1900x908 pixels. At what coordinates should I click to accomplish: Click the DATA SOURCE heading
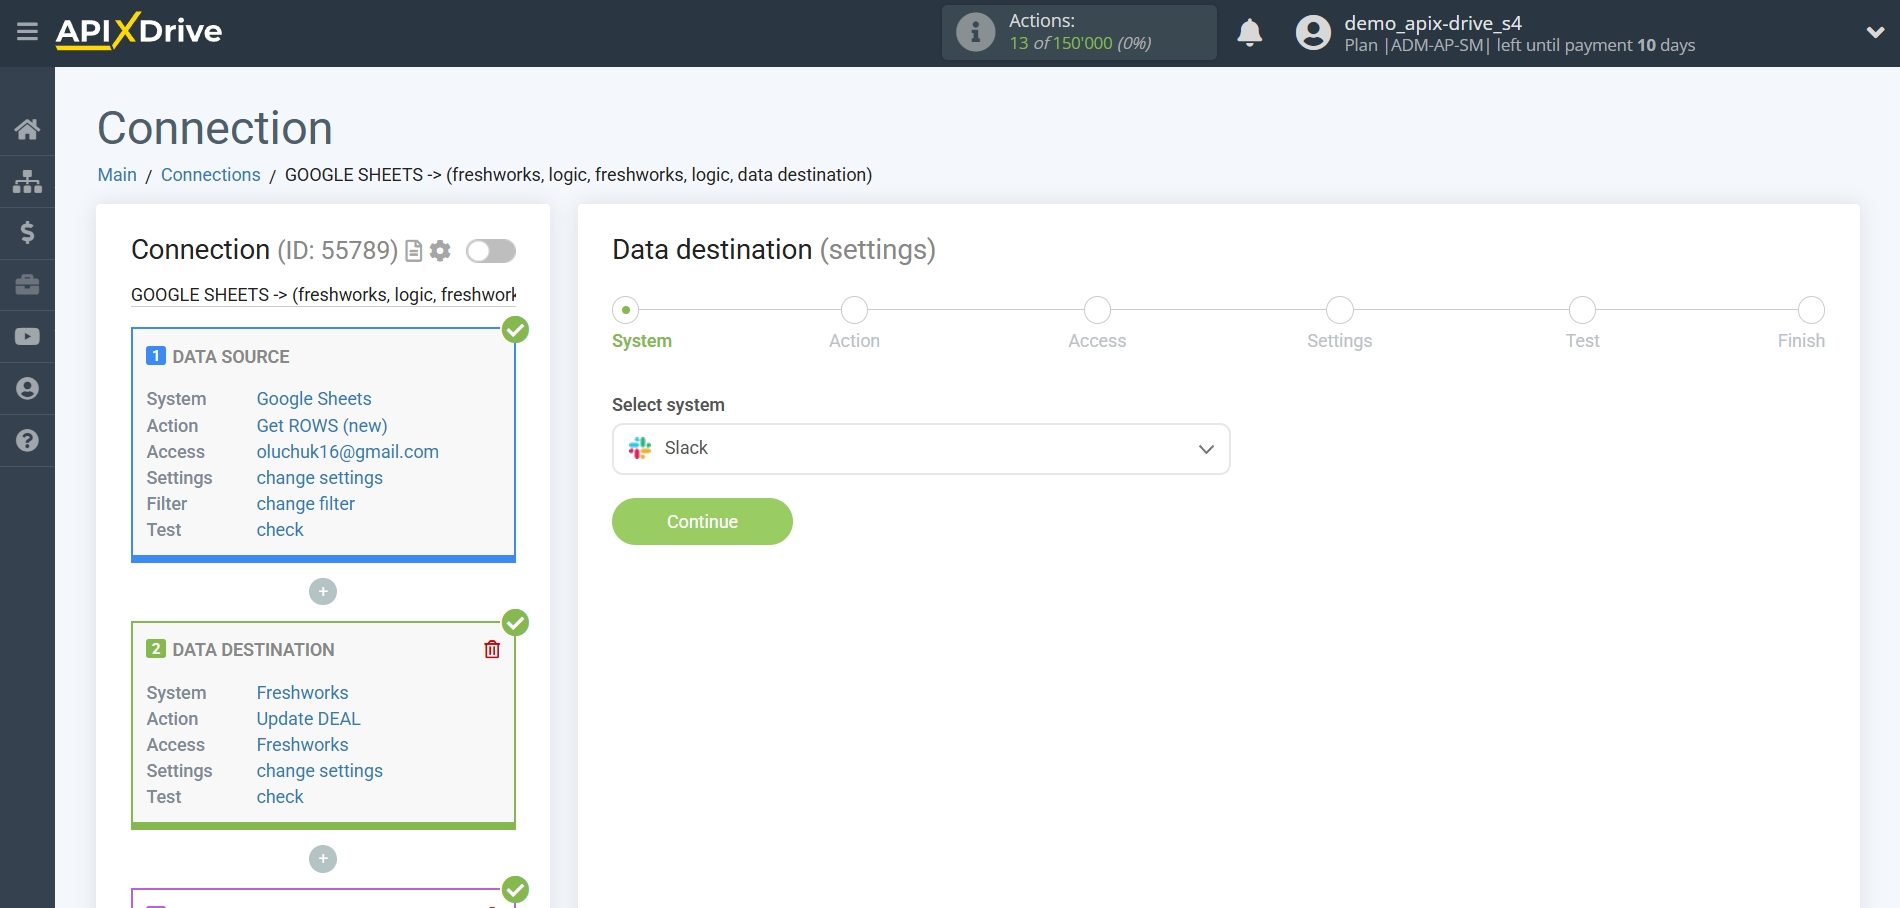coord(231,357)
